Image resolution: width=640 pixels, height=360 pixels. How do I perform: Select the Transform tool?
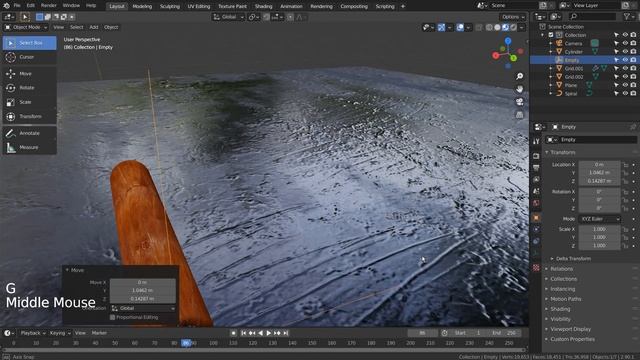pos(29,116)
